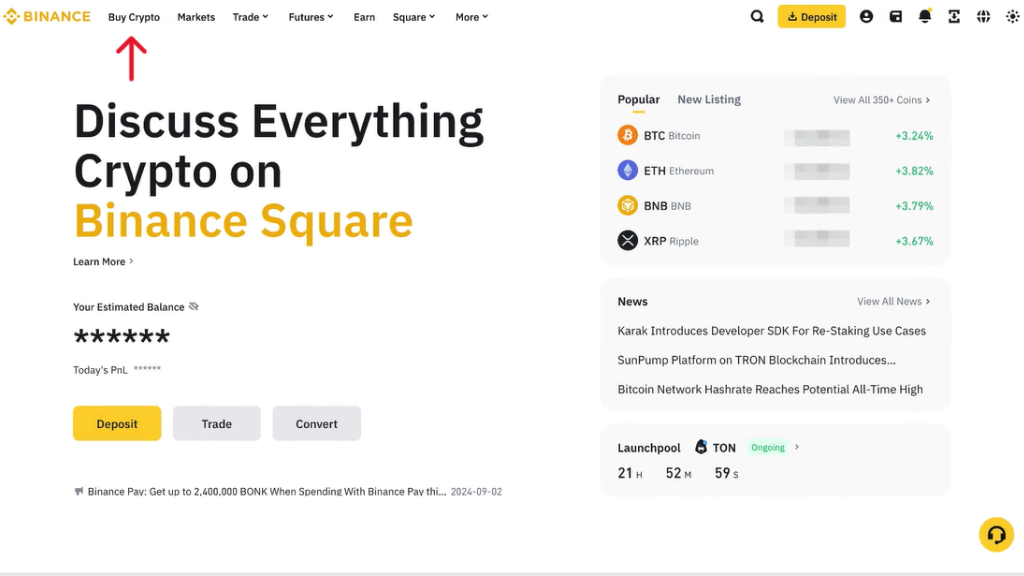Image resolution: width=1024 pixels, height=576 pixels.
Task: Toggle the light/dark theme icon
Action: (1012, 16)
